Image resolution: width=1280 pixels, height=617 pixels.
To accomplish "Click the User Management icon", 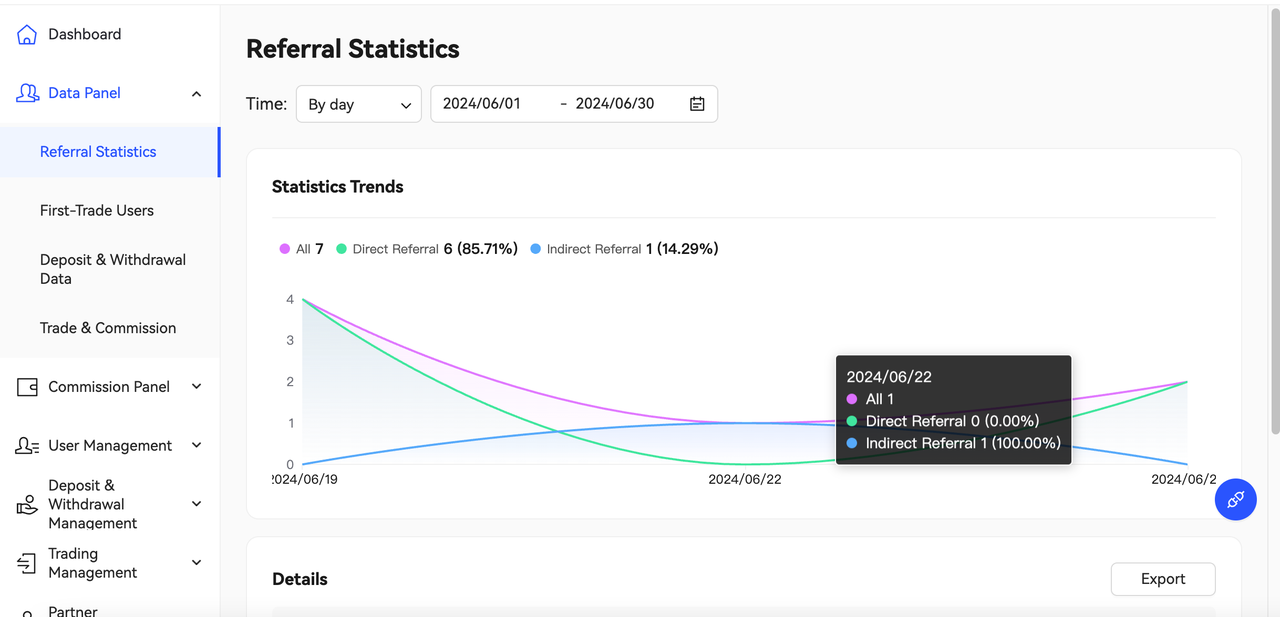I will point(27,446).
